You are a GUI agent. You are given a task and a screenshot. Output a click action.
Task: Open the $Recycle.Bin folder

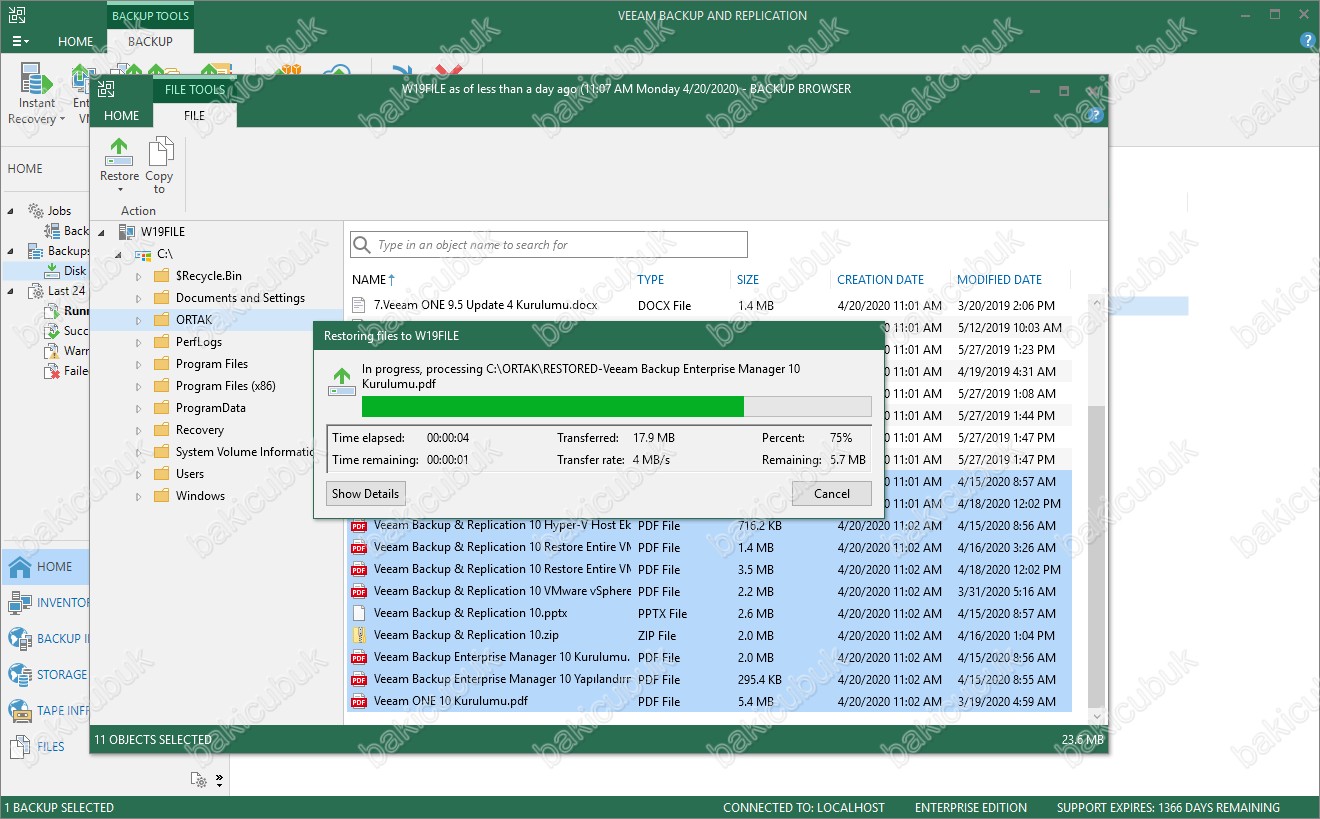pos(208,276)
